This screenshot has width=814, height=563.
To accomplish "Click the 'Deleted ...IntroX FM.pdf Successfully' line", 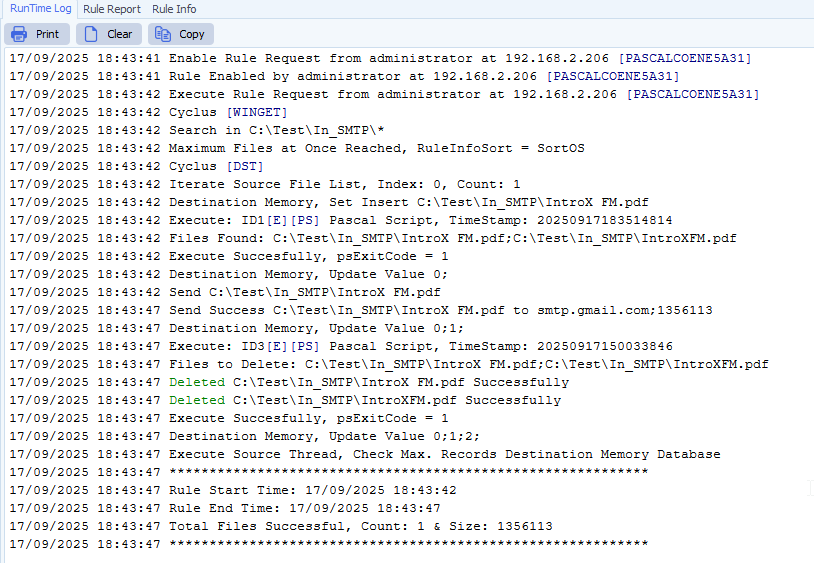I will click(289, 382).
